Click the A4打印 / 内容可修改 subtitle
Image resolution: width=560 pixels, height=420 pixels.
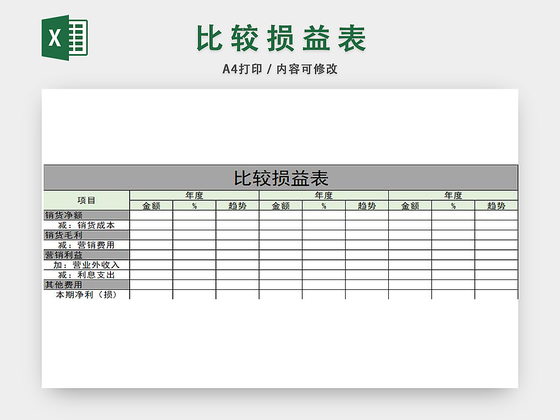point(280,69)
